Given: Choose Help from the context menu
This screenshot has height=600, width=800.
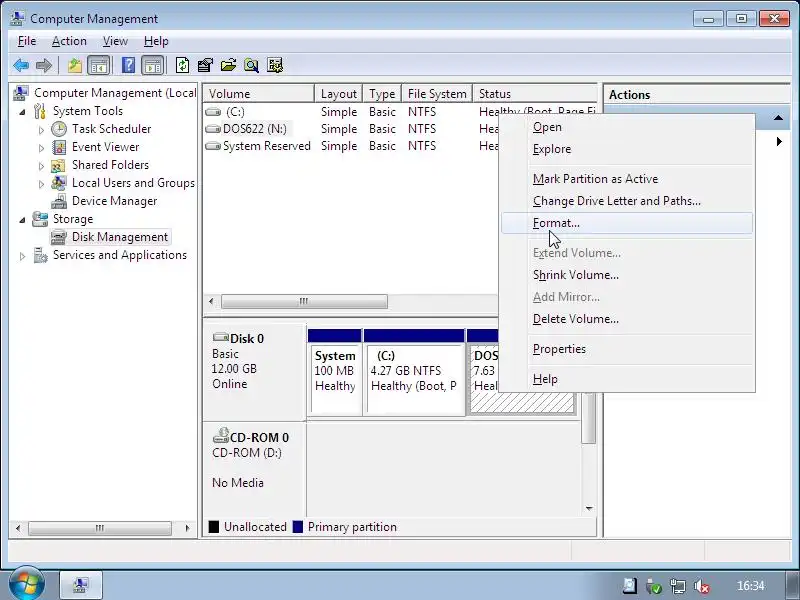Looking at the screenshot, I should tap(627, 379).
